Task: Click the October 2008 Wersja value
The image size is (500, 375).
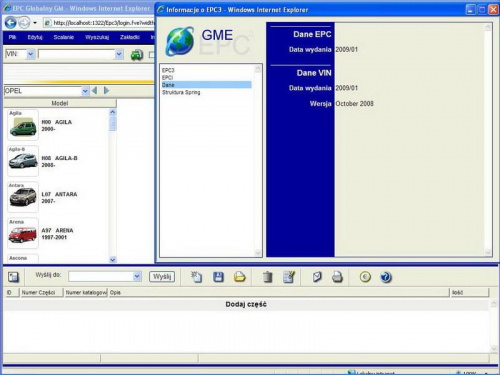Action: click(354, 104)
